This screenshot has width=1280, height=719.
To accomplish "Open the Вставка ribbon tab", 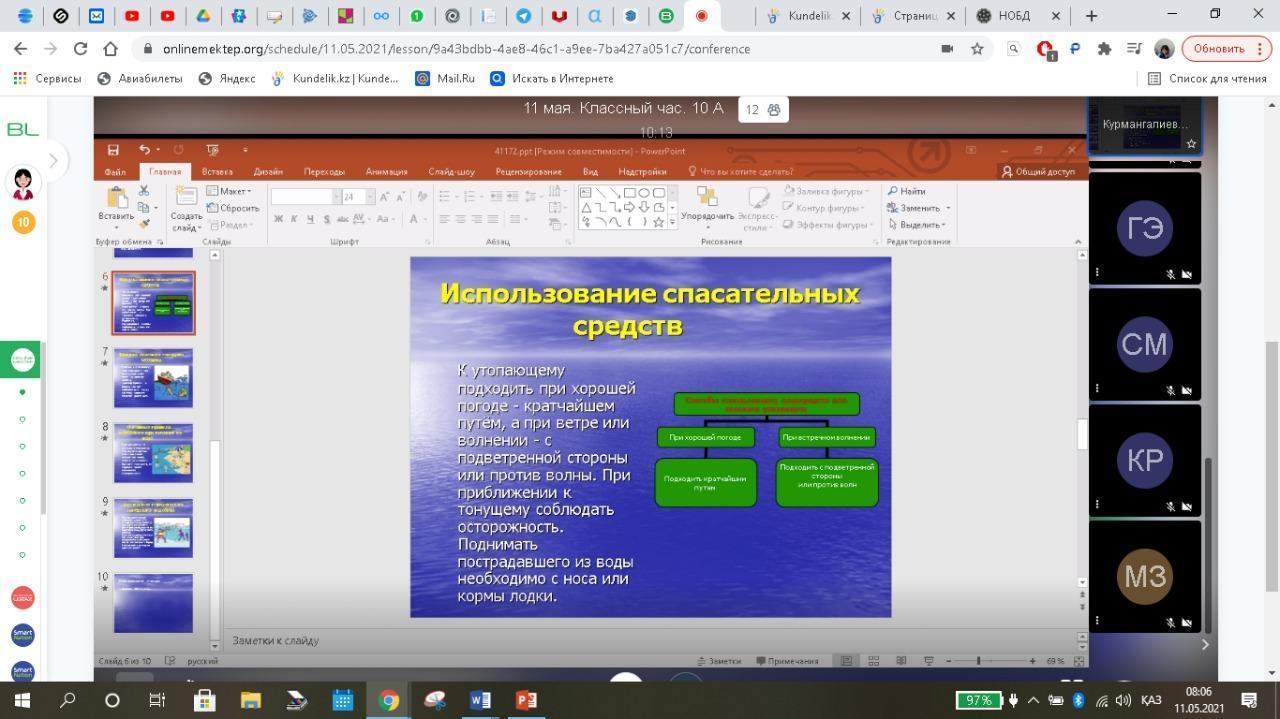I will click(217, 171).
